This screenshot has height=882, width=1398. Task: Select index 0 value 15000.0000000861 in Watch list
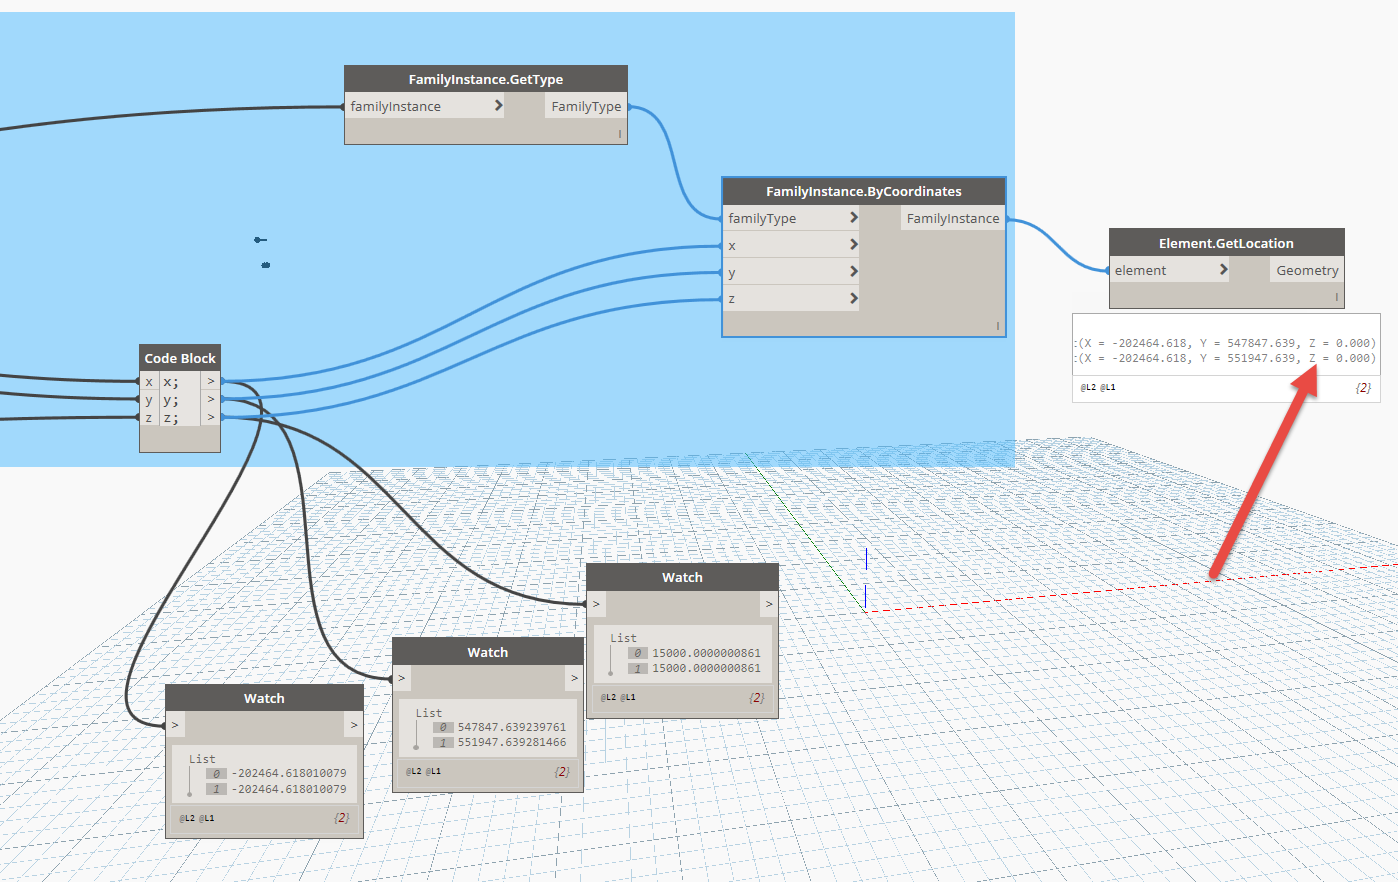coord(706,653)
